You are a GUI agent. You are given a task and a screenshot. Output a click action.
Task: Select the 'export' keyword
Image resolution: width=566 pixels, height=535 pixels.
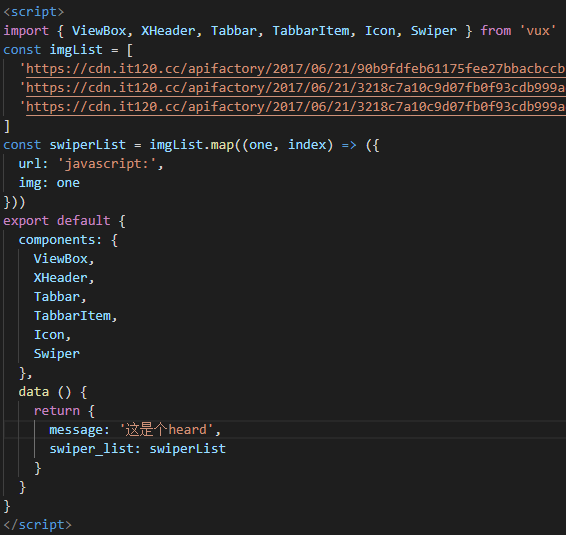click(26, 221)
